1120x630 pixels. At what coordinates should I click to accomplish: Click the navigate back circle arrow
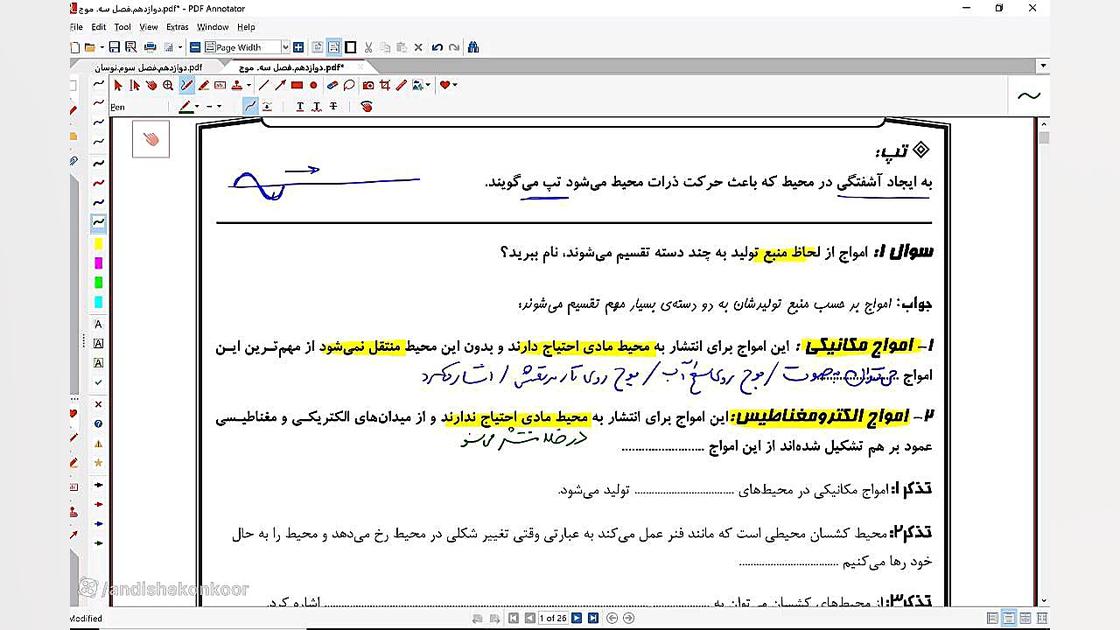pyautogui.click(x=612, y=618)
